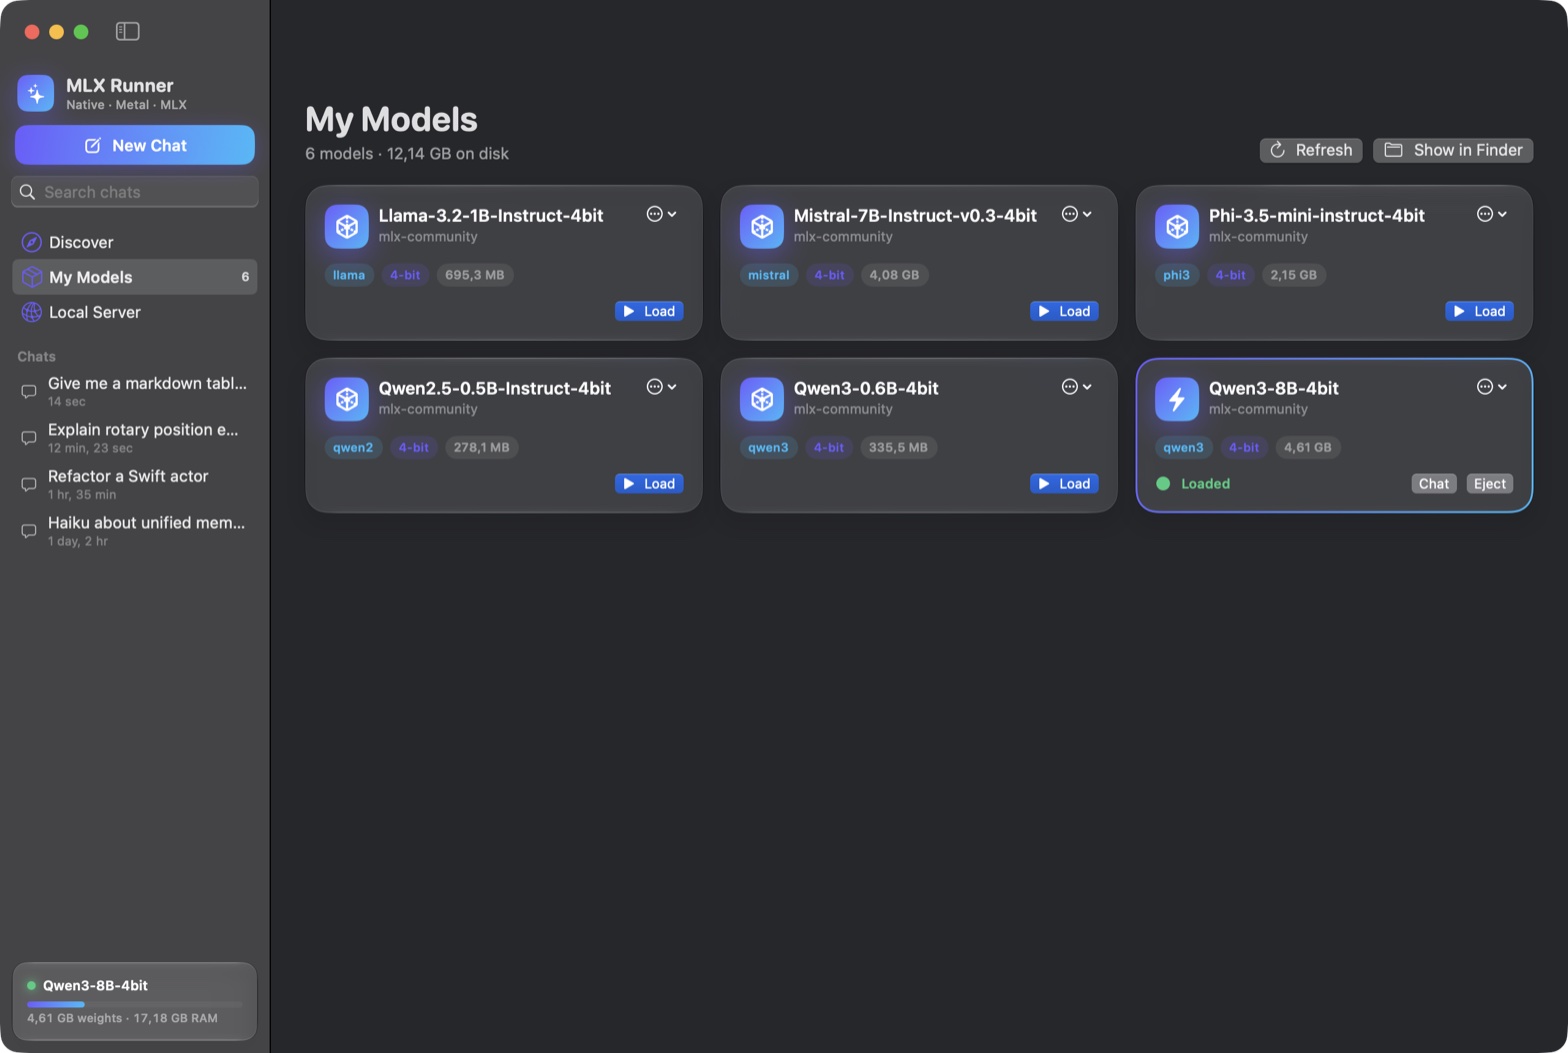This screenshot has width=1568, height=1053.
Task: Open the 'Give me a markdown tabl...' chat
Action: 135,391
